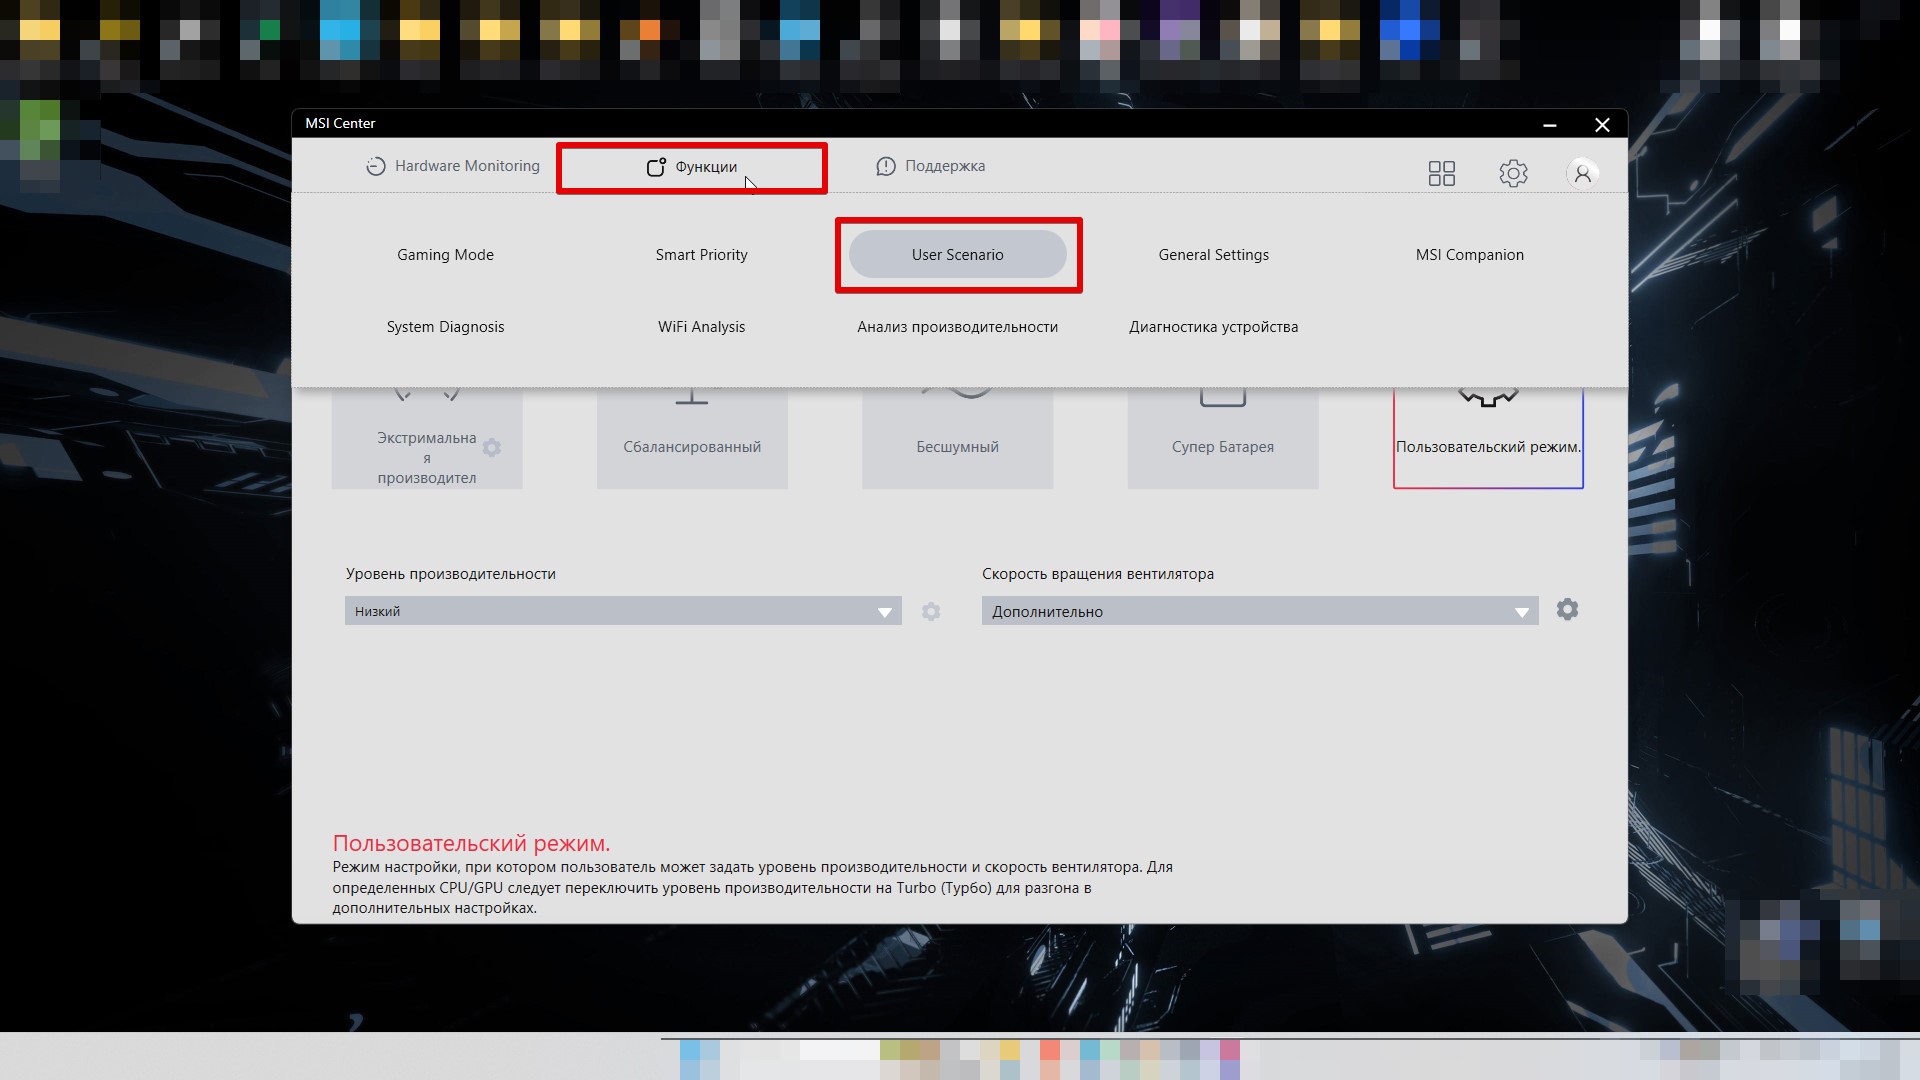Click the Поддержка exclamation icon
This screenshot has height=1080, width=1920.
[x=886, y=166]
